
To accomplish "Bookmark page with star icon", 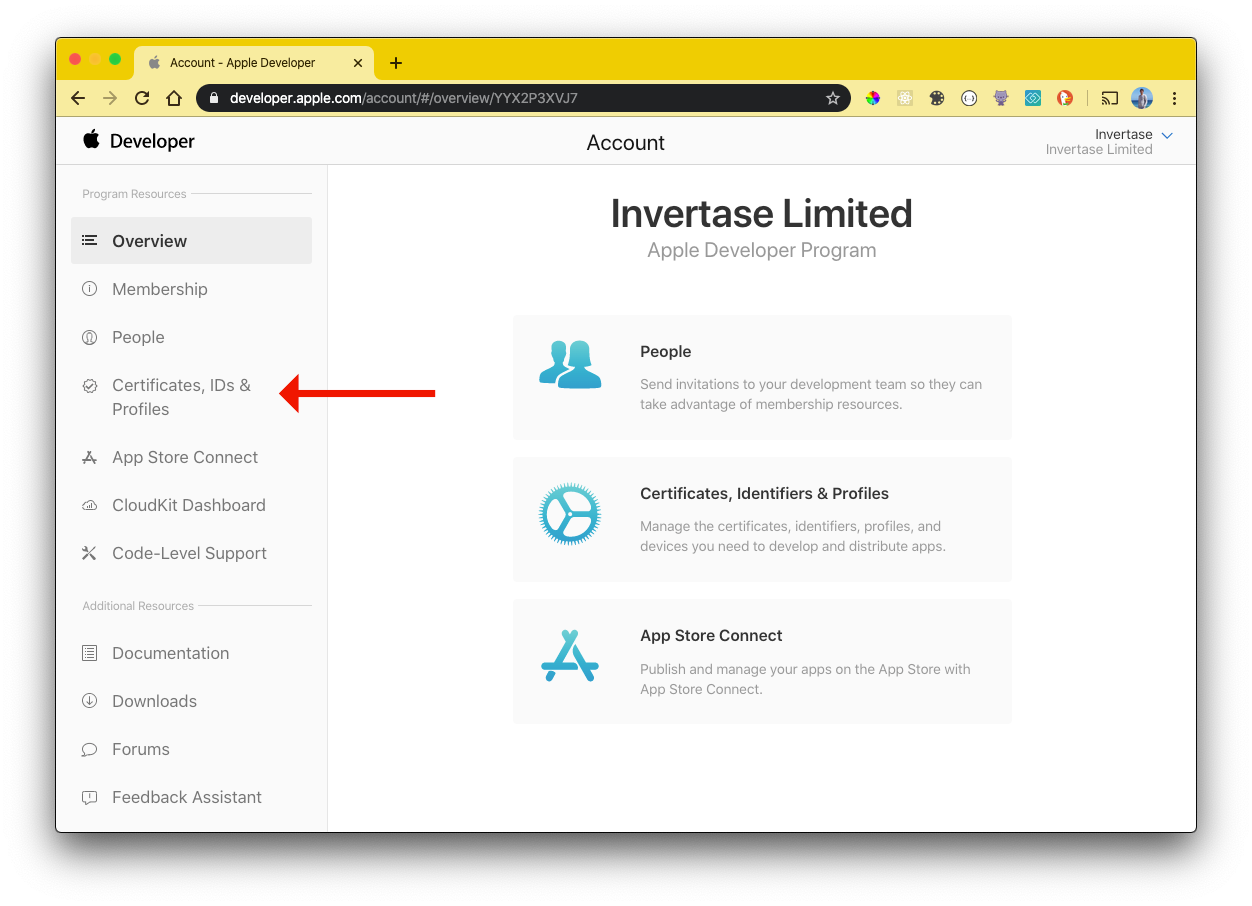I will [x=832, y=98].
